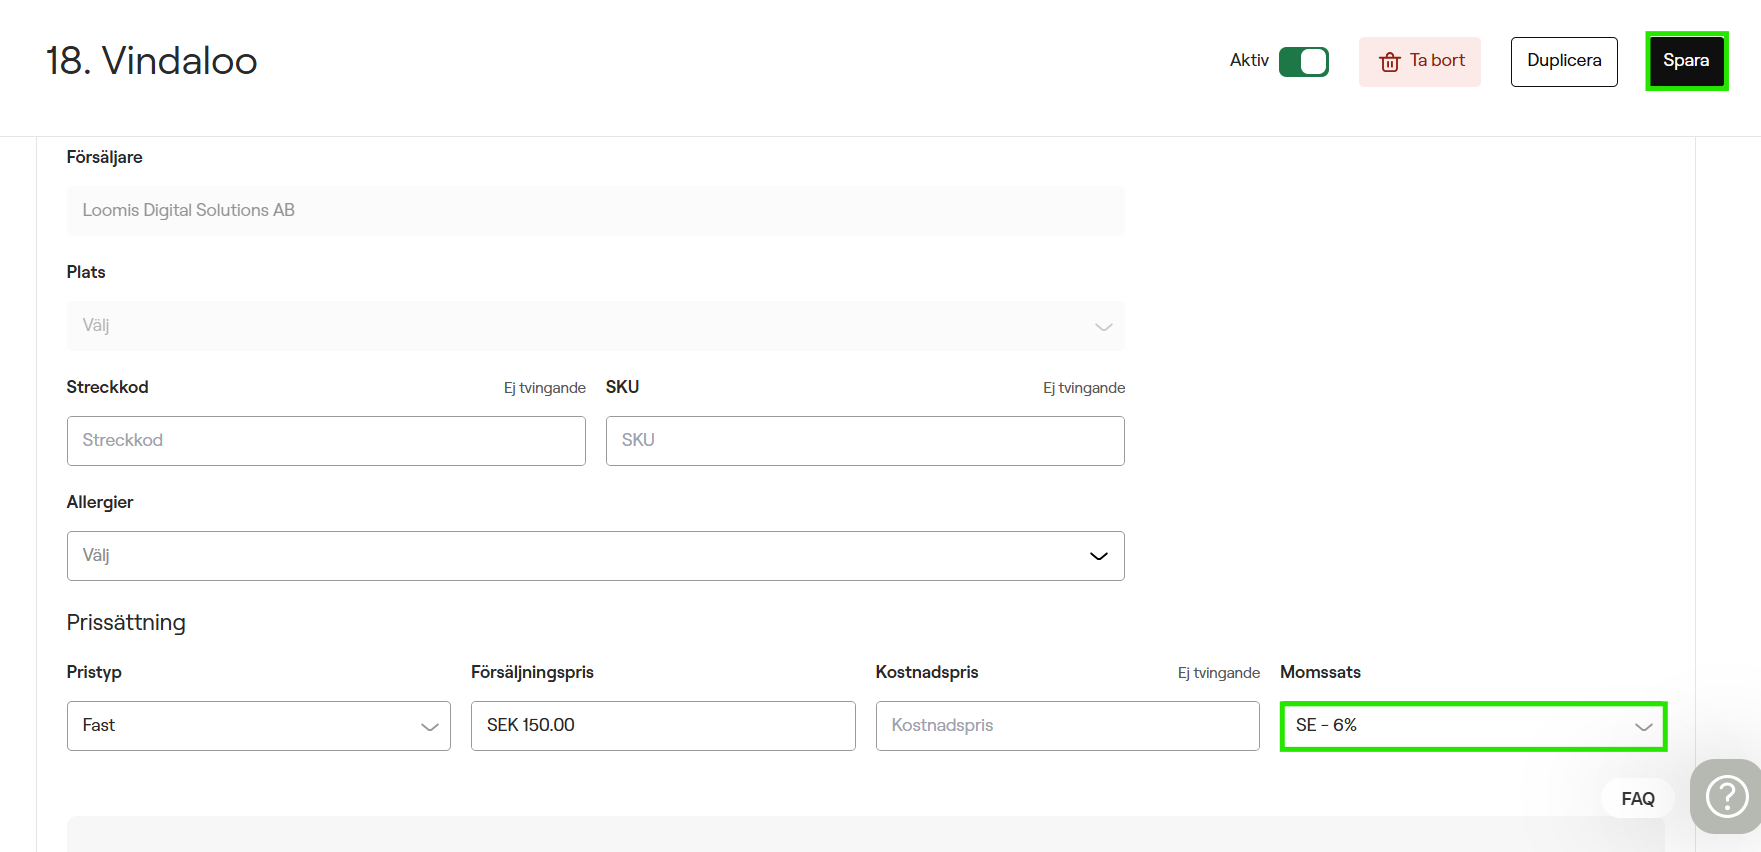The width and height of the screenshot is (1761, 852).
Task: Click the SKU input field
Action: click(x=864, y=441)
